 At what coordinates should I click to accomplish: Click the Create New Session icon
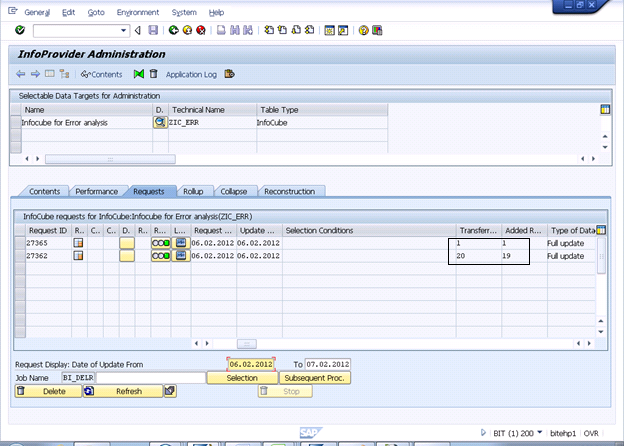coord(329,30)
